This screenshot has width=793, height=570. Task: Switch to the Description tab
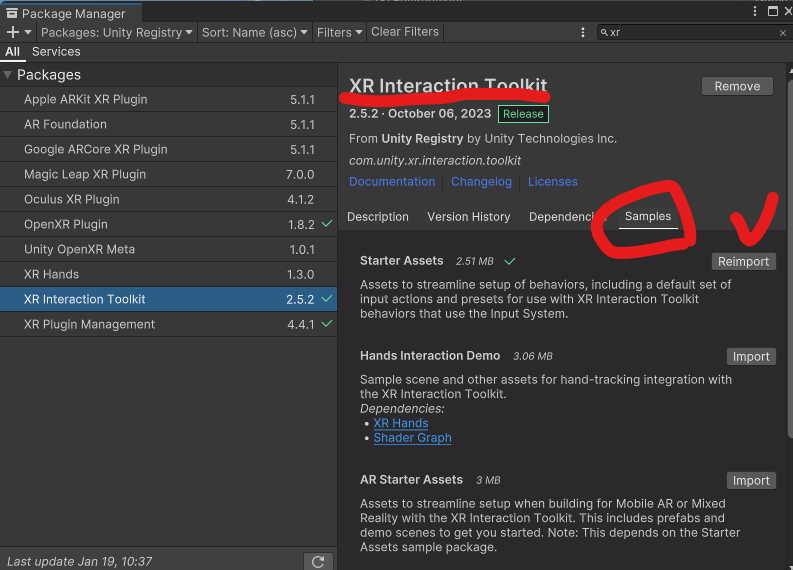pyautogui.click(x=378, y=217)
